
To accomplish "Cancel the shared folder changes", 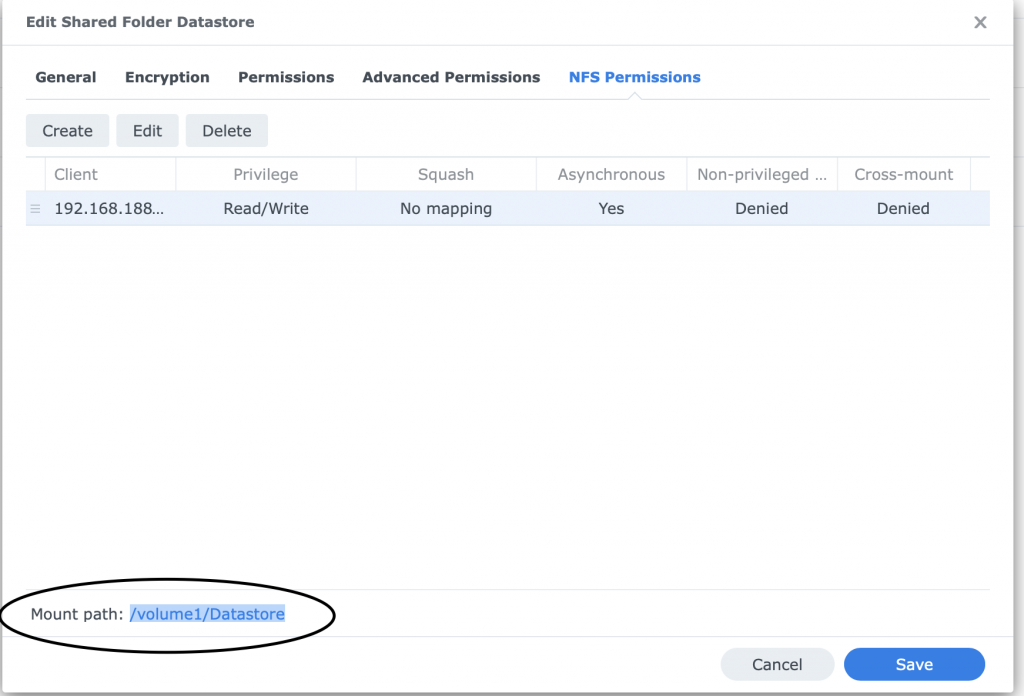I will (x=777, y=664).
